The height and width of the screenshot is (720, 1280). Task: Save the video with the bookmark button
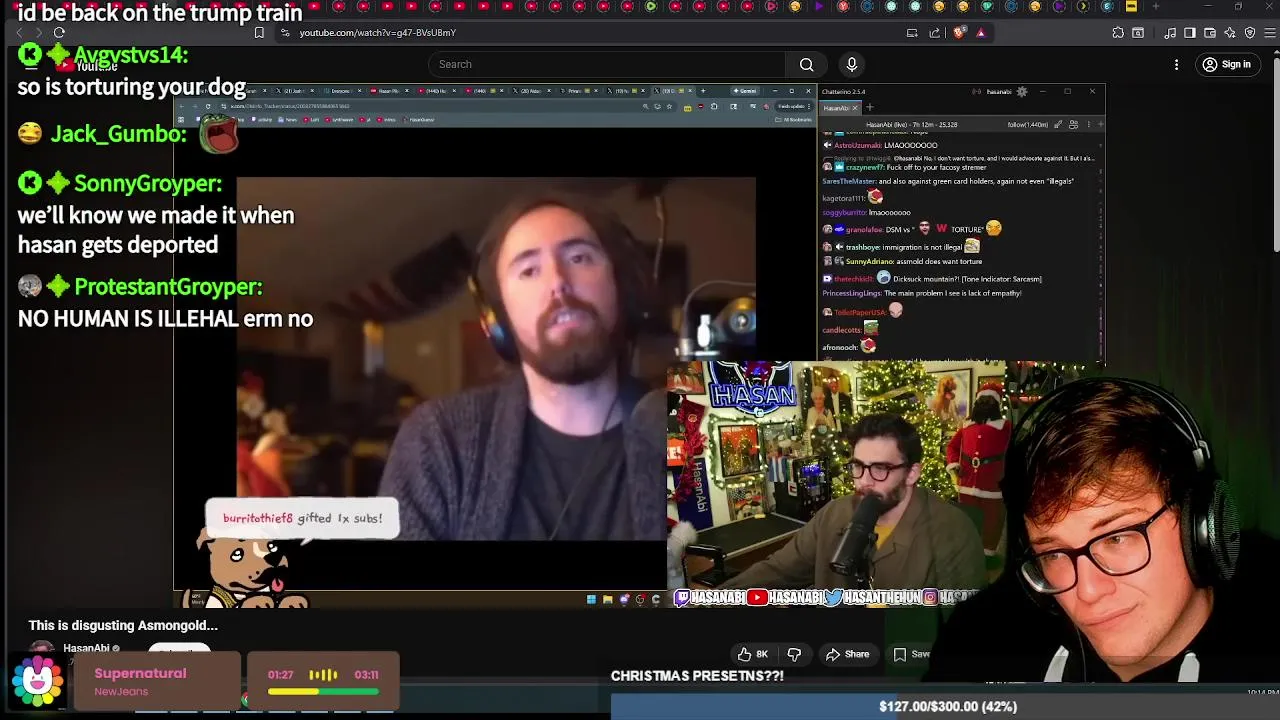[911, 654]
